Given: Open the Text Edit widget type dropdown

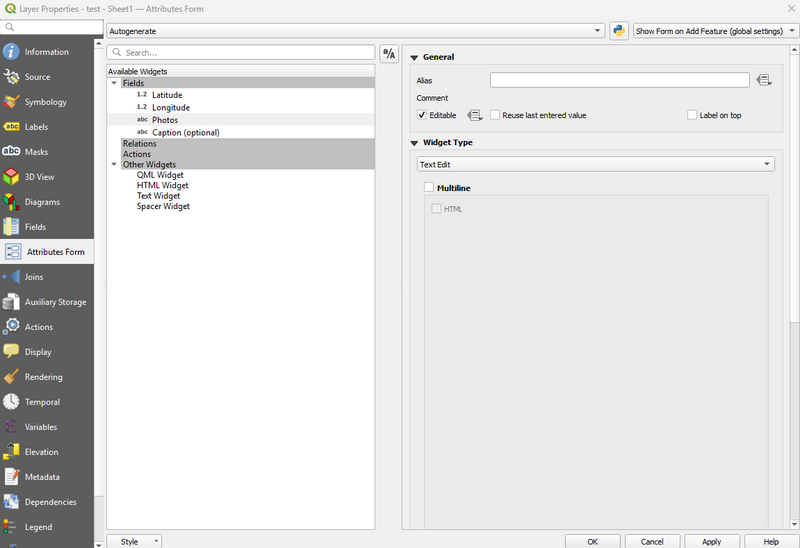Looking at the screenshot, I should [x=594, y=164].
